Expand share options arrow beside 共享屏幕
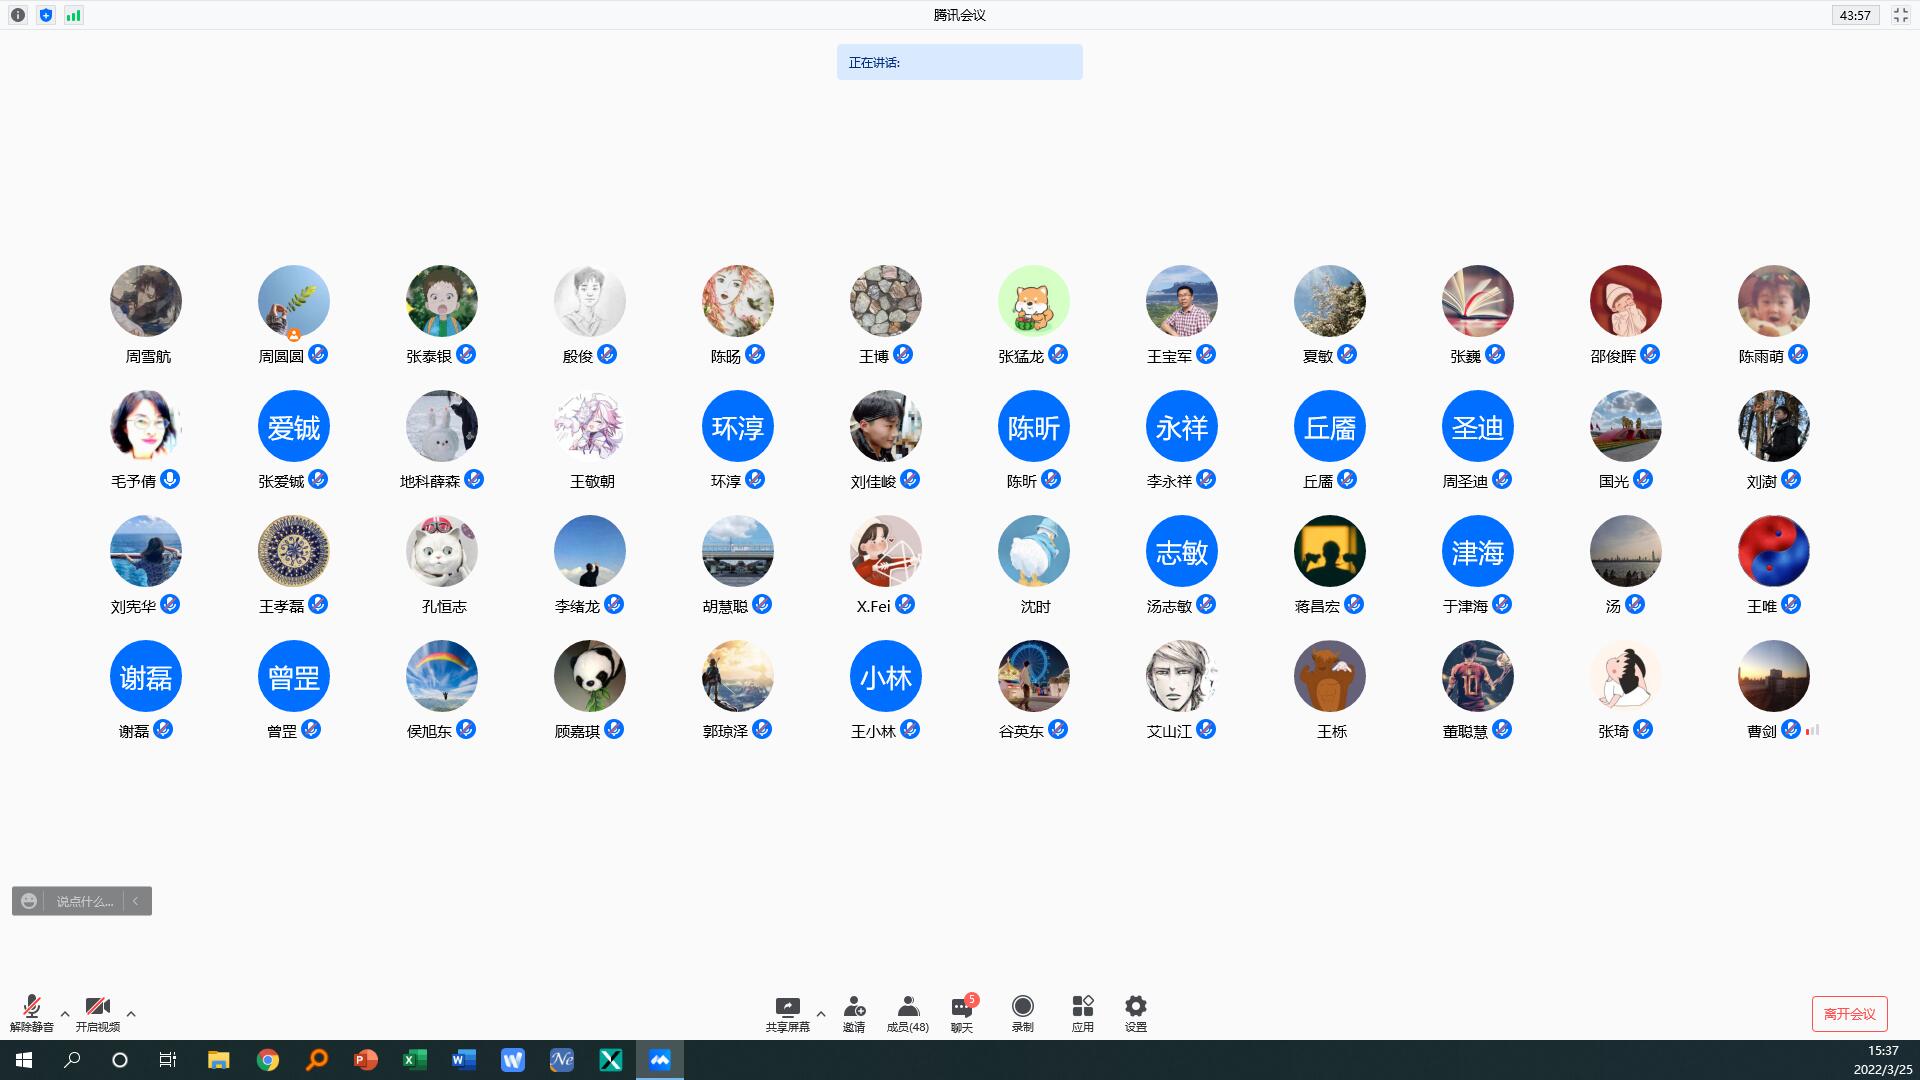Screen dimensions: 1920x1080 tap(821, 1014)
